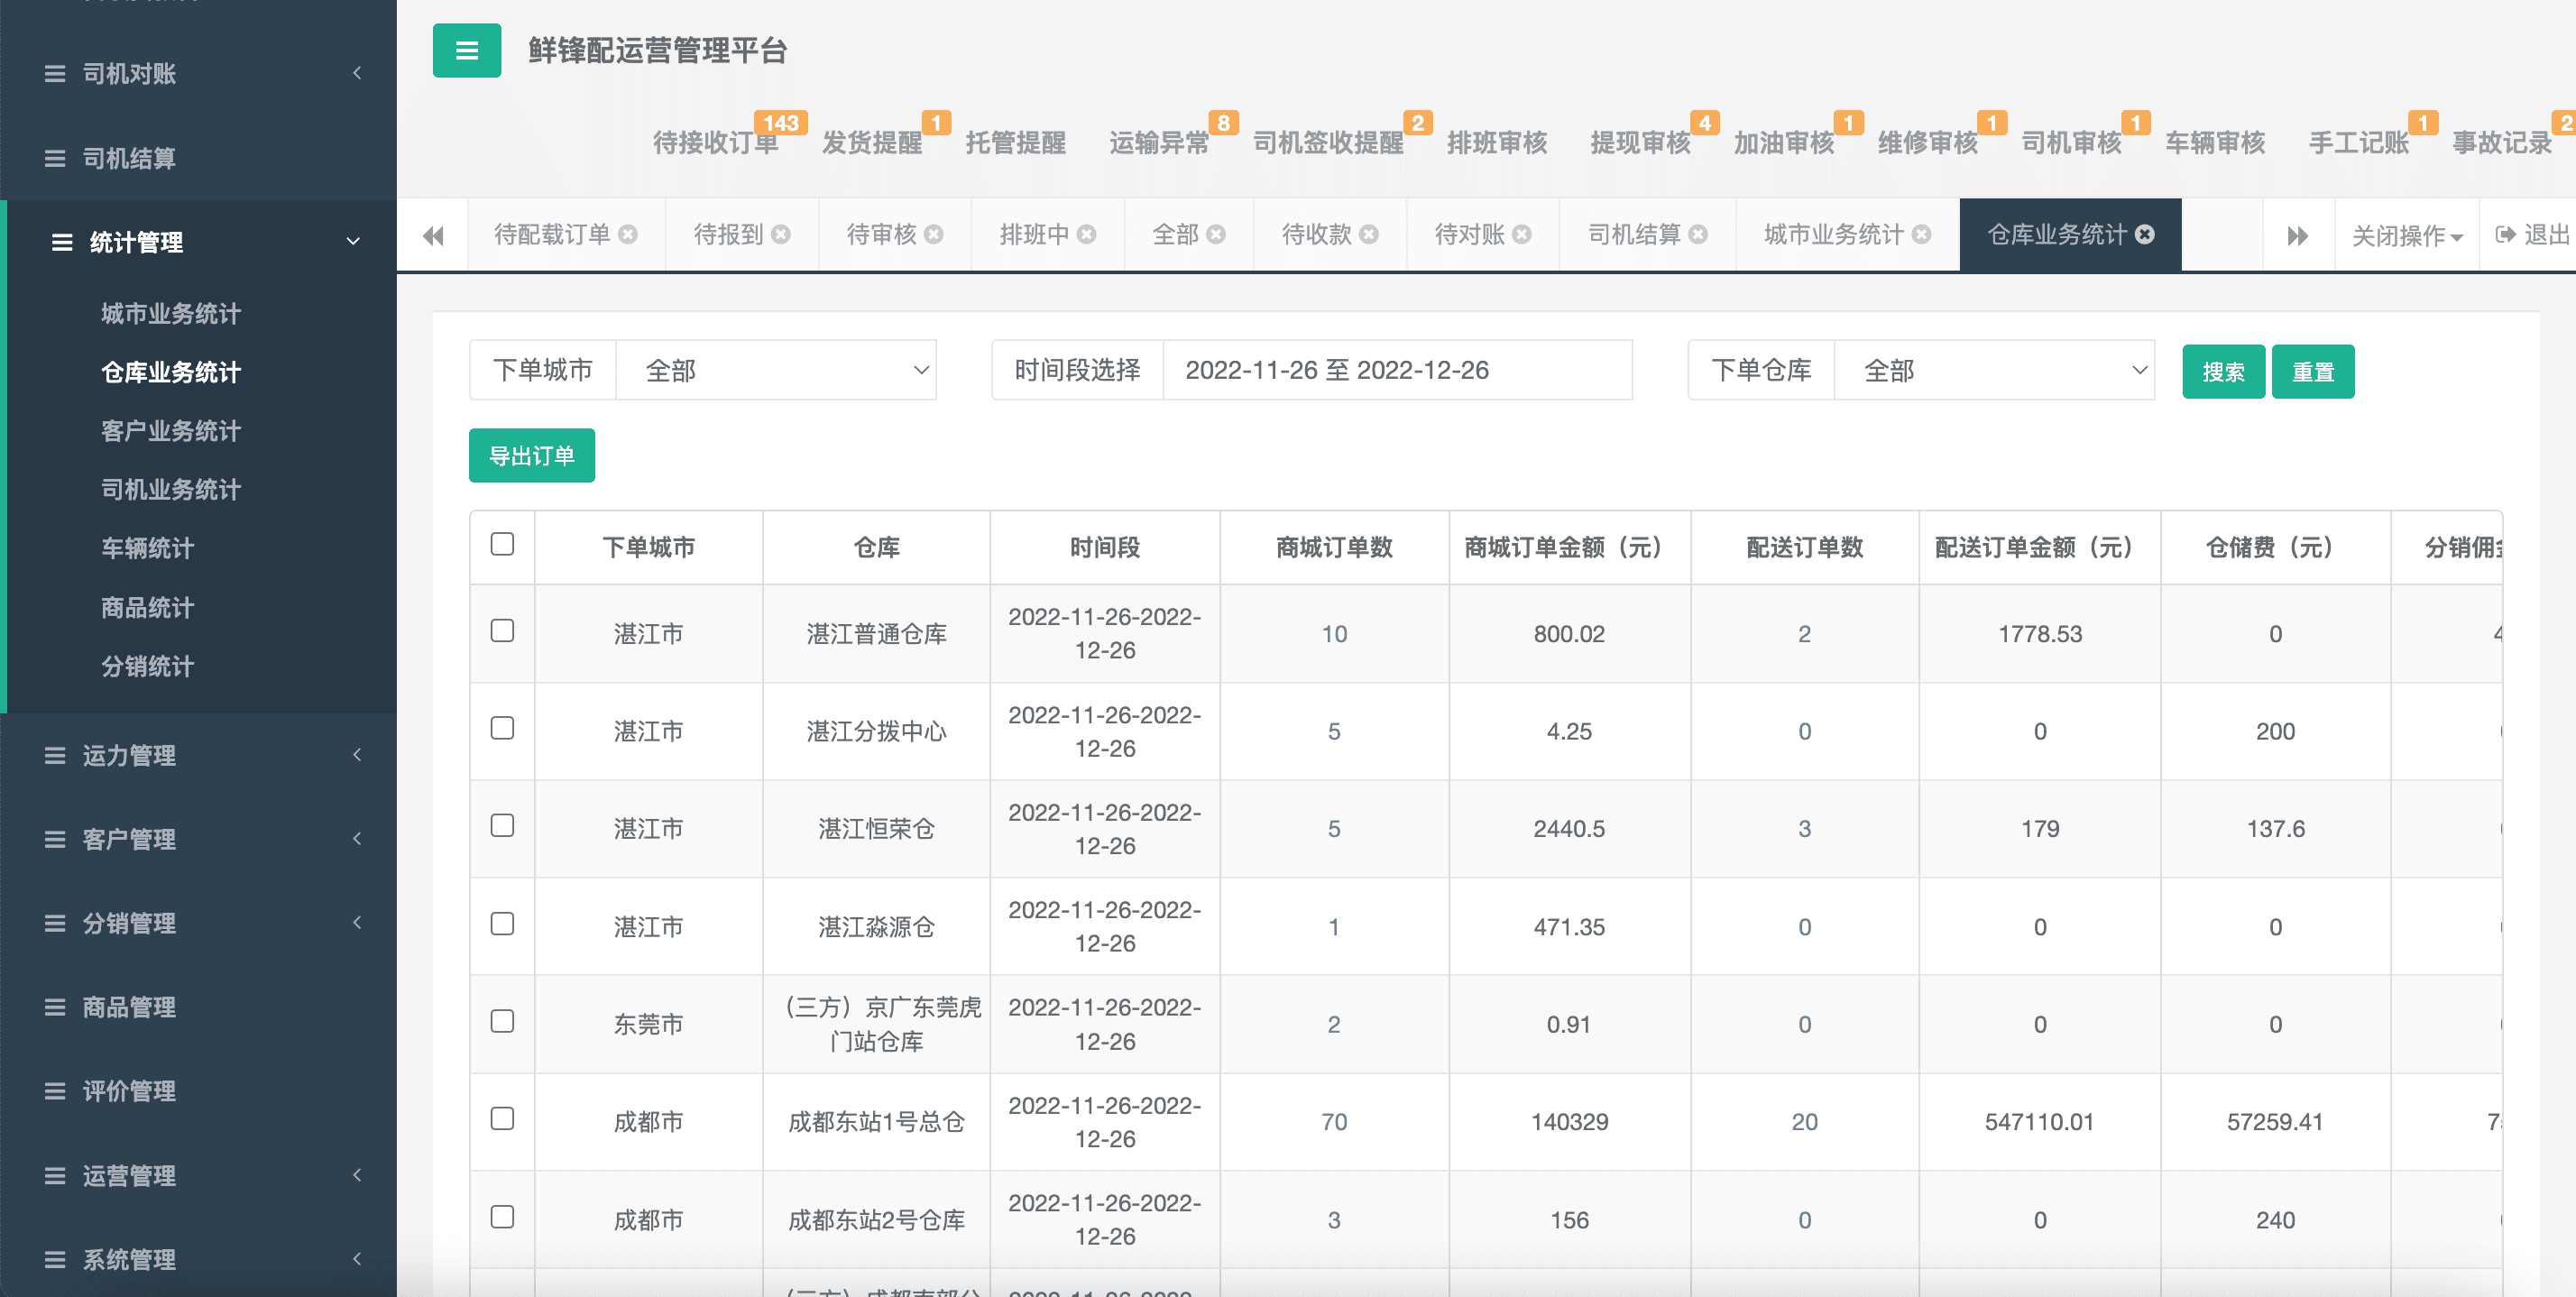Viewport: 2576px width, 1297px height.
Task: Close the 待对账 tab via its x icon
Action: (1522, 234)
